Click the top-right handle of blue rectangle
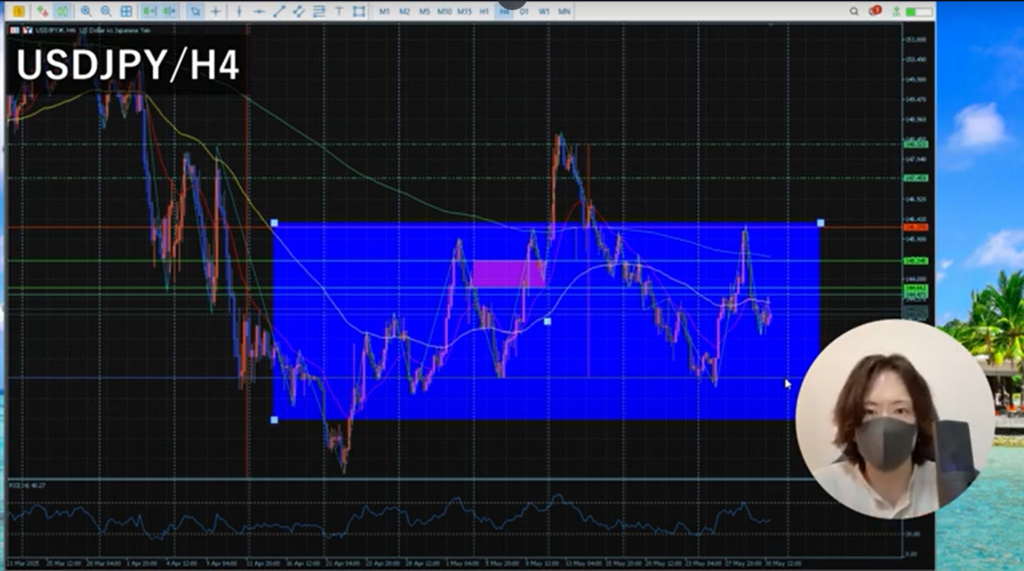The height and width of the screenshot is (571, 1024). [x=820, y=223]
